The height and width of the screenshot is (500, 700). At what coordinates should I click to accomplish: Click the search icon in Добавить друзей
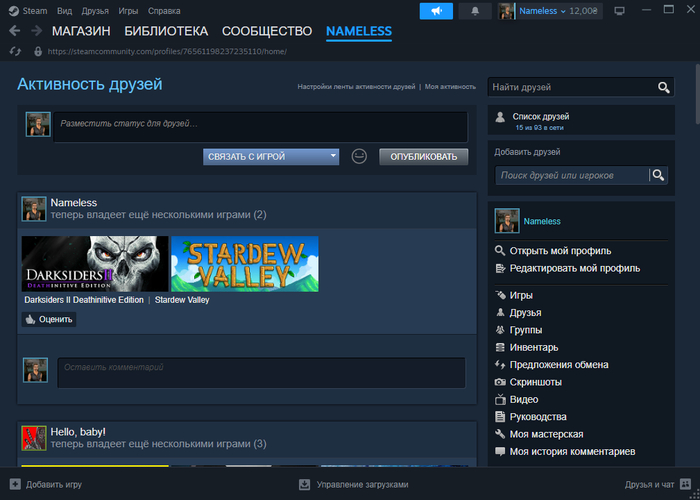tap(658, 175)
